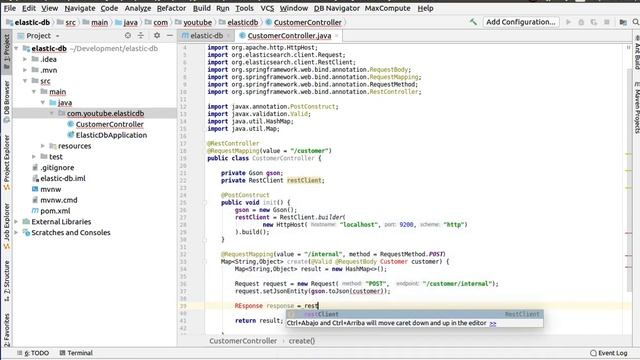The image size is (640, 360).
Task: Open the TODO tool window
Action: tap(33, 353)
